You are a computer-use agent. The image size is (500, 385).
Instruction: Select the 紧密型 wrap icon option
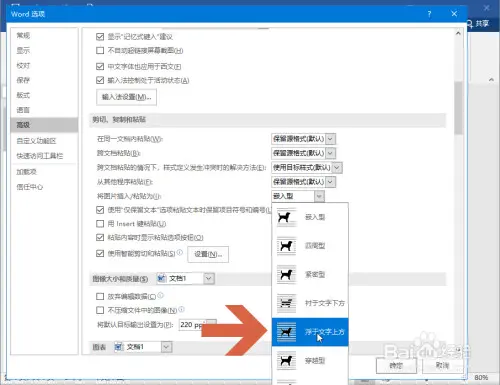(x=286, y=275)
